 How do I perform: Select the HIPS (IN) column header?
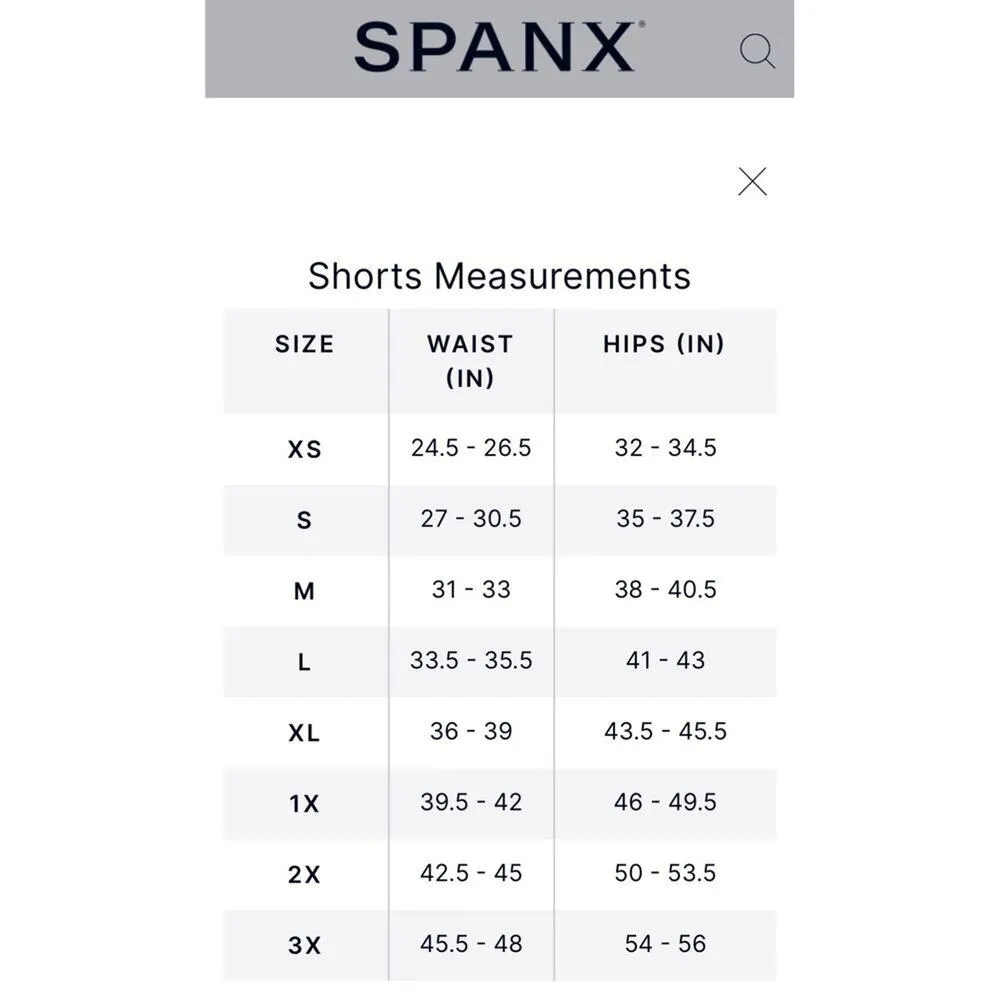pyautogui.click(x=664, y=345)
